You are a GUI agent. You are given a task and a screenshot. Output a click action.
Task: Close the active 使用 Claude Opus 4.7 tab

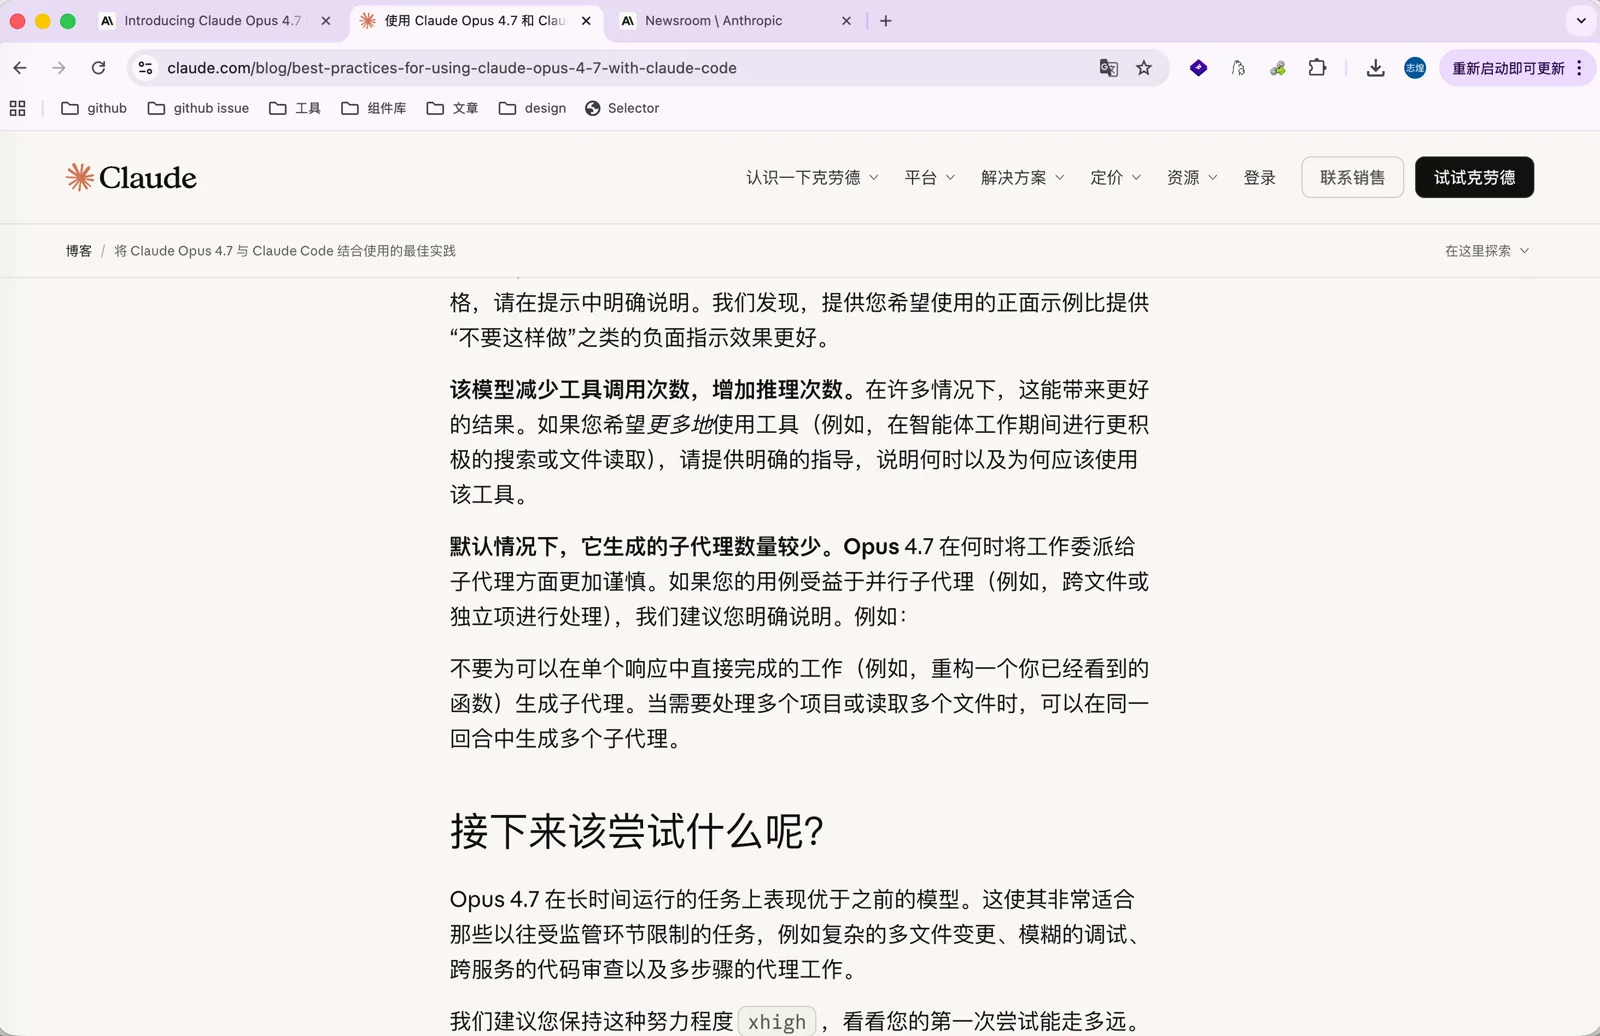tap(586, 21)
